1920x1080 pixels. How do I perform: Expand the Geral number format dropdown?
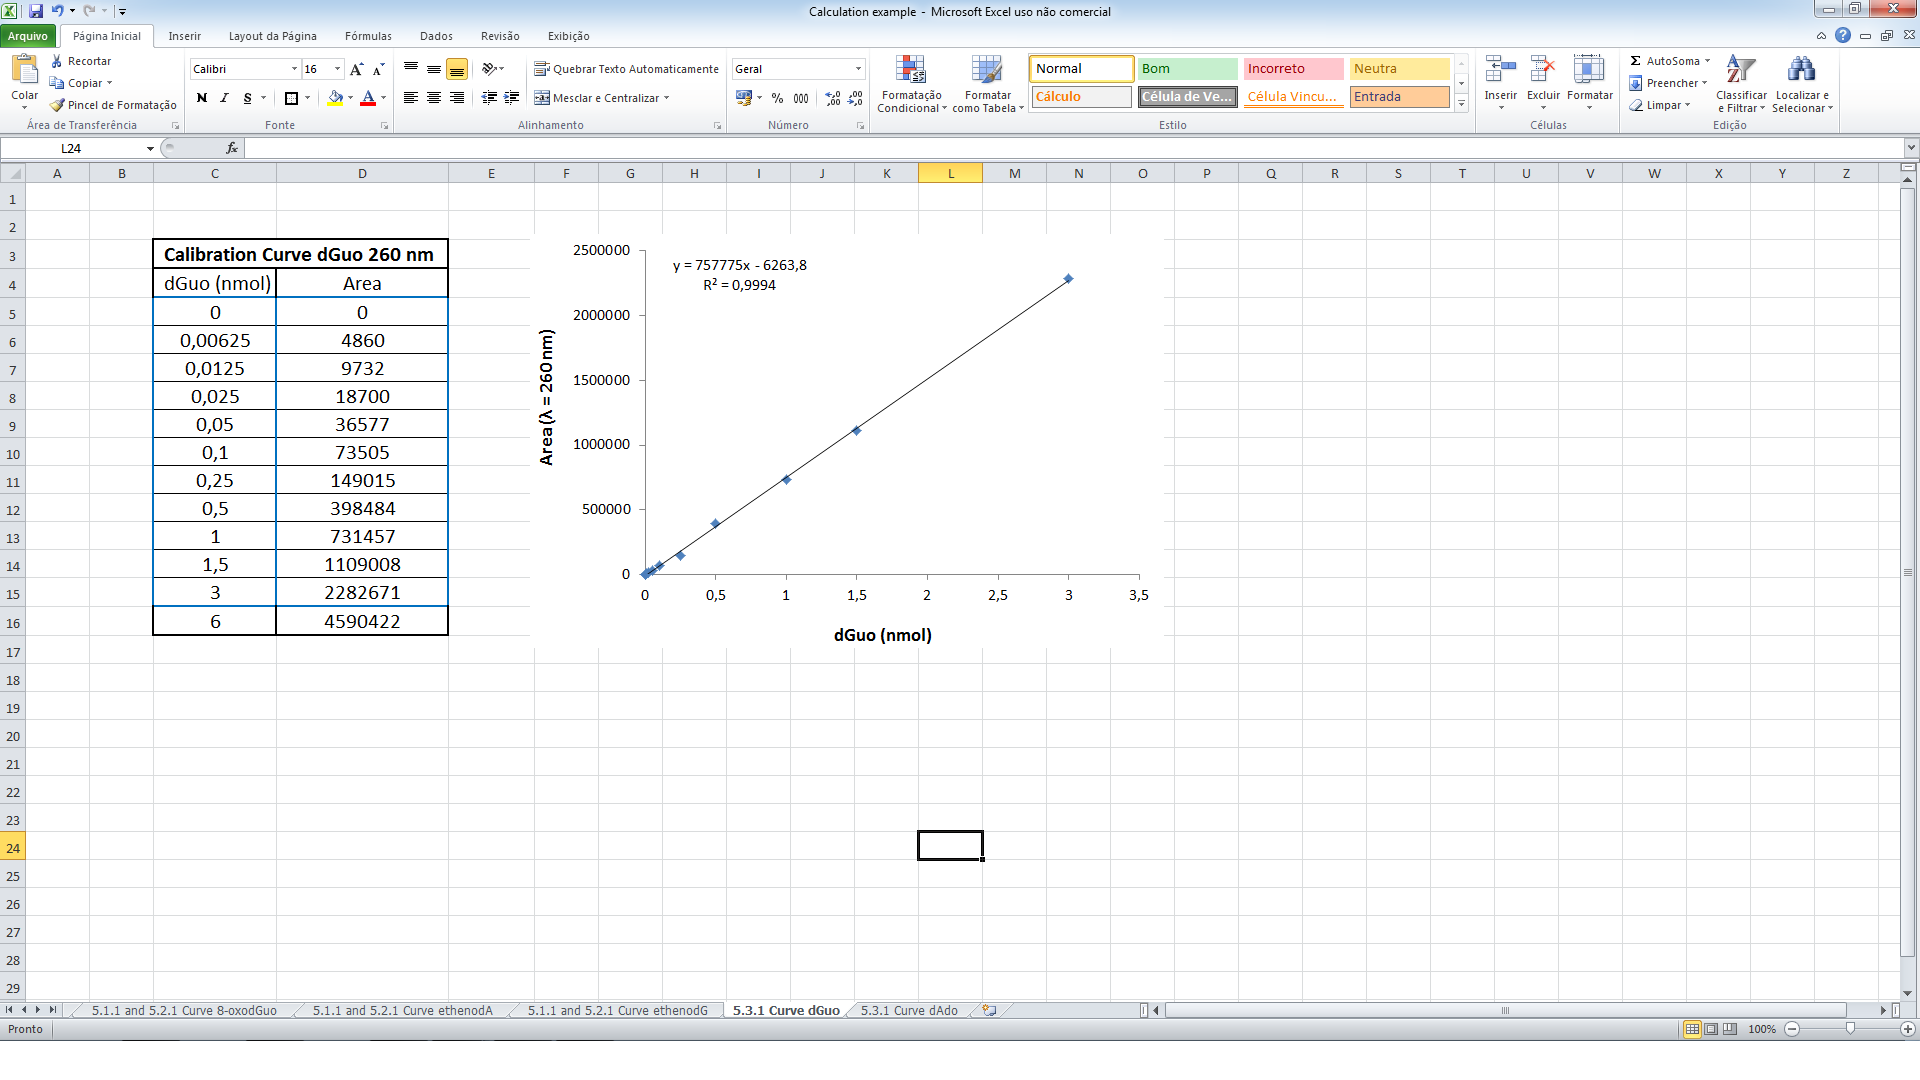(x=858, y=69)
